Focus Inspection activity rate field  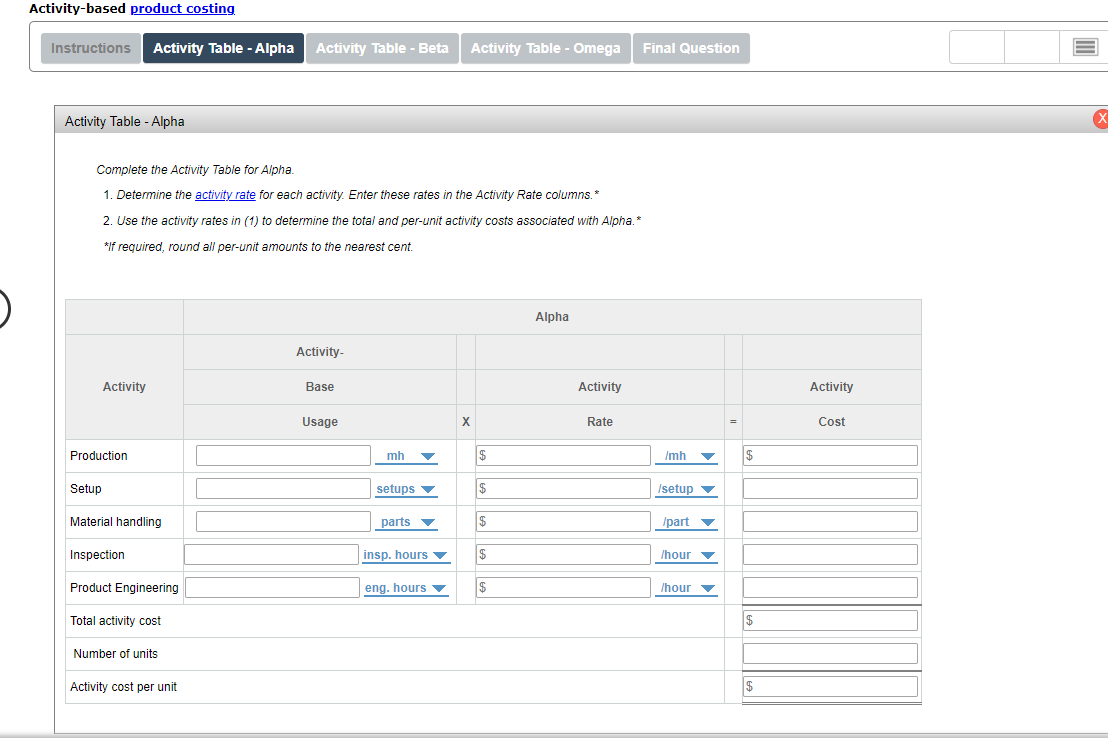(563, 555)
